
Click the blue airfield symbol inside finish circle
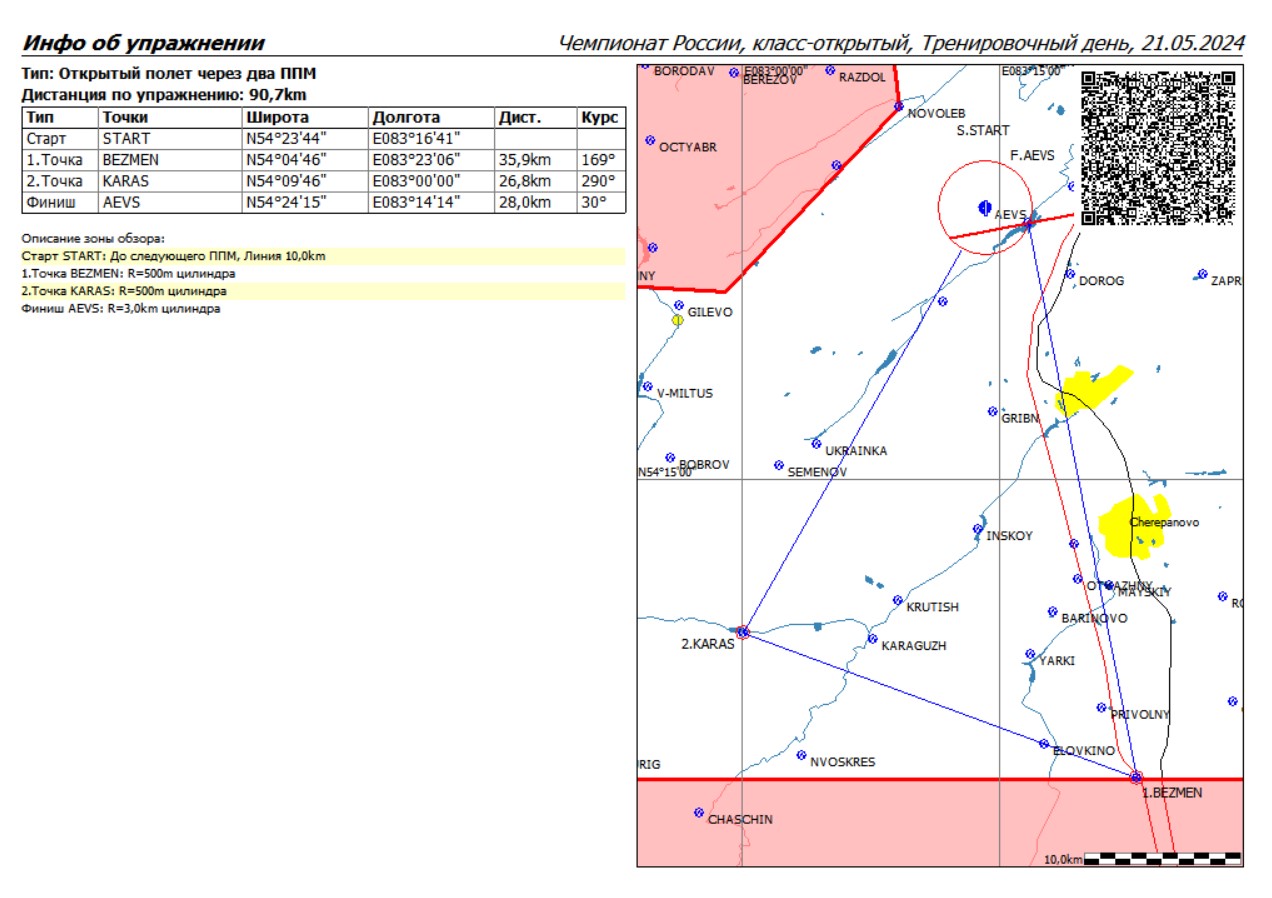[x=984, y=208]
